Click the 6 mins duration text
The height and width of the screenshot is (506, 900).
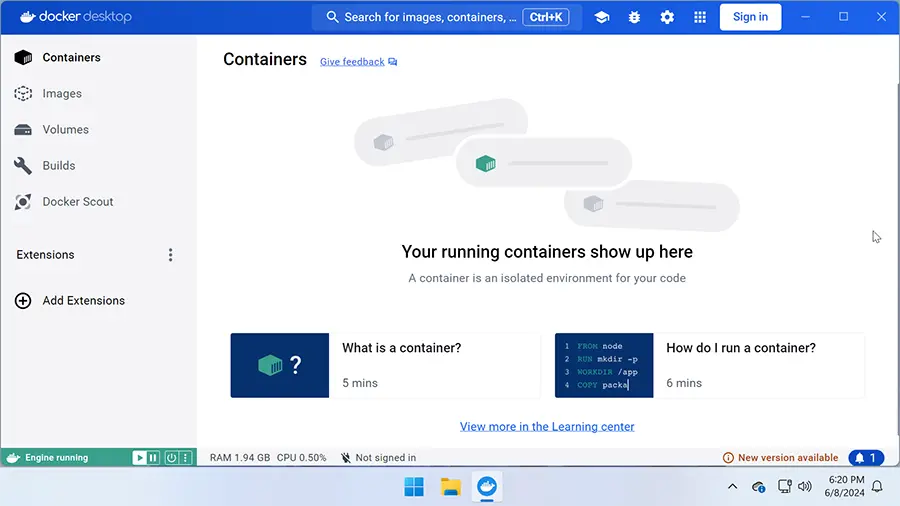684,383
